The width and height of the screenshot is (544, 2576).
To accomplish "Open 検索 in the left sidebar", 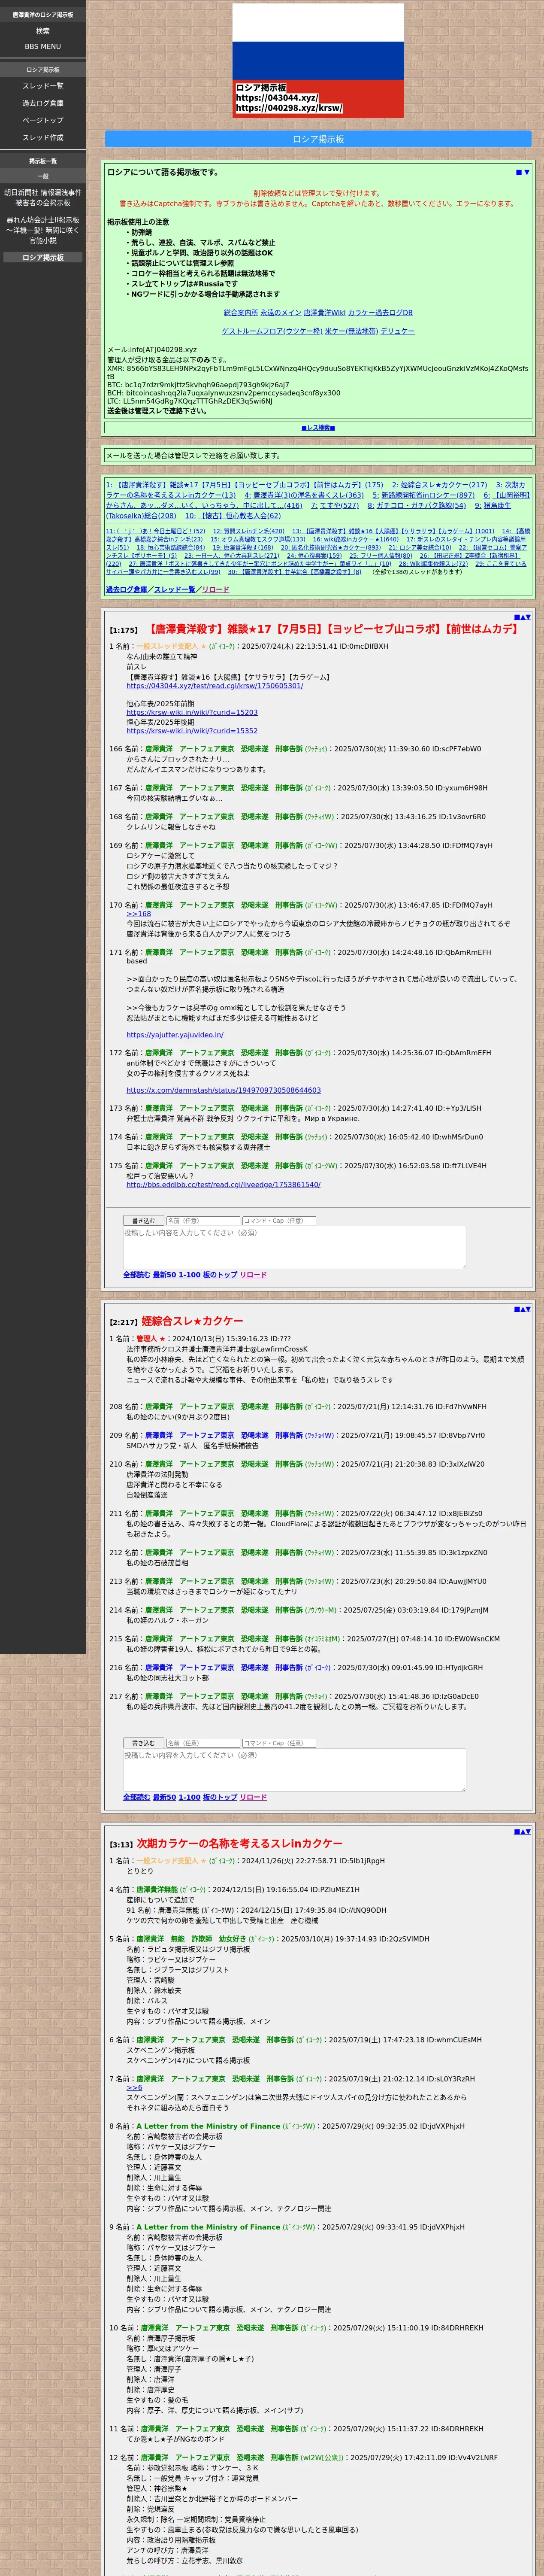I will coord(43,31).
